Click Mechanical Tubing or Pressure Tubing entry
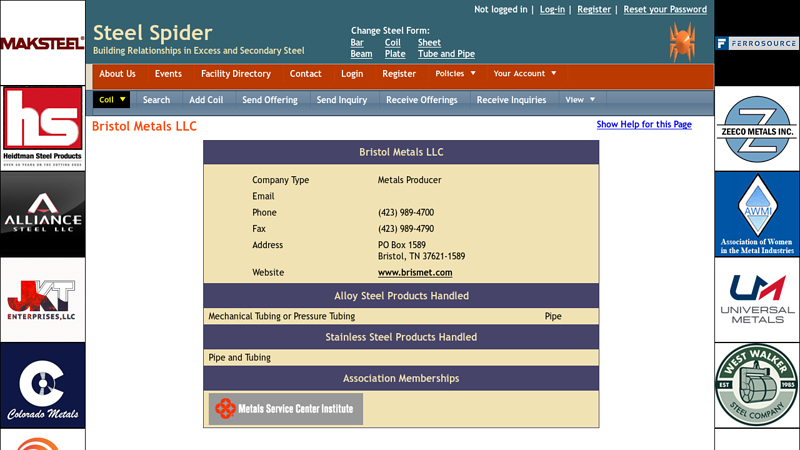The width and height of the screenshot is (800, 450). [x=282, y=316]
